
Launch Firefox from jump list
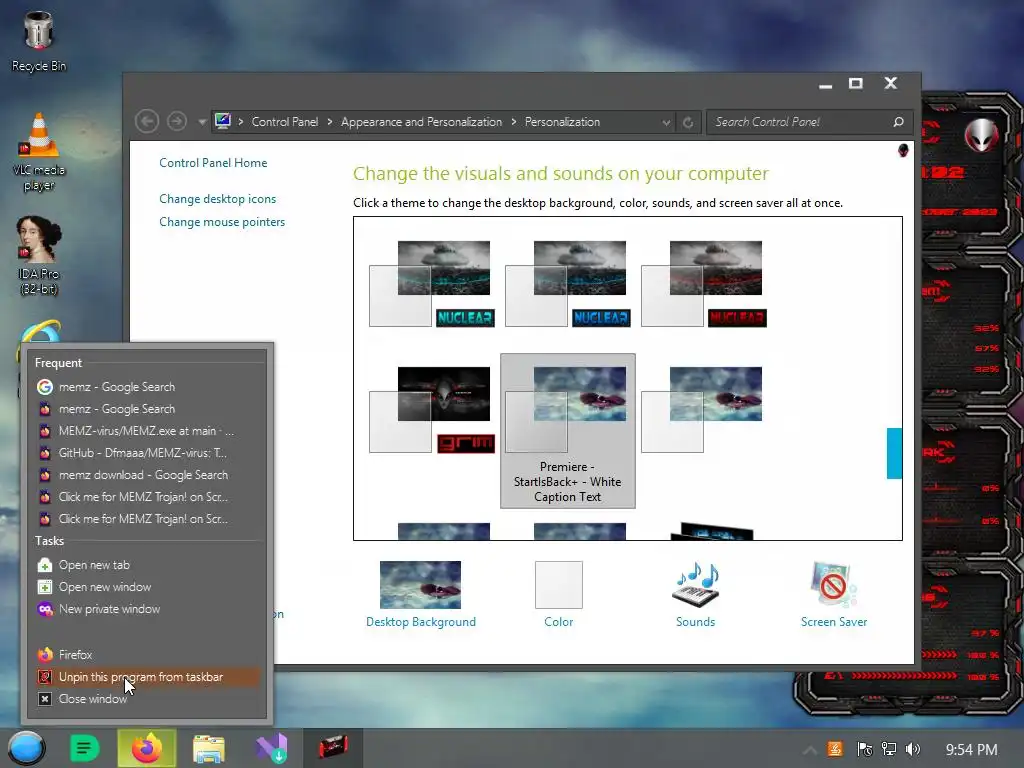(x=148, y=654)
